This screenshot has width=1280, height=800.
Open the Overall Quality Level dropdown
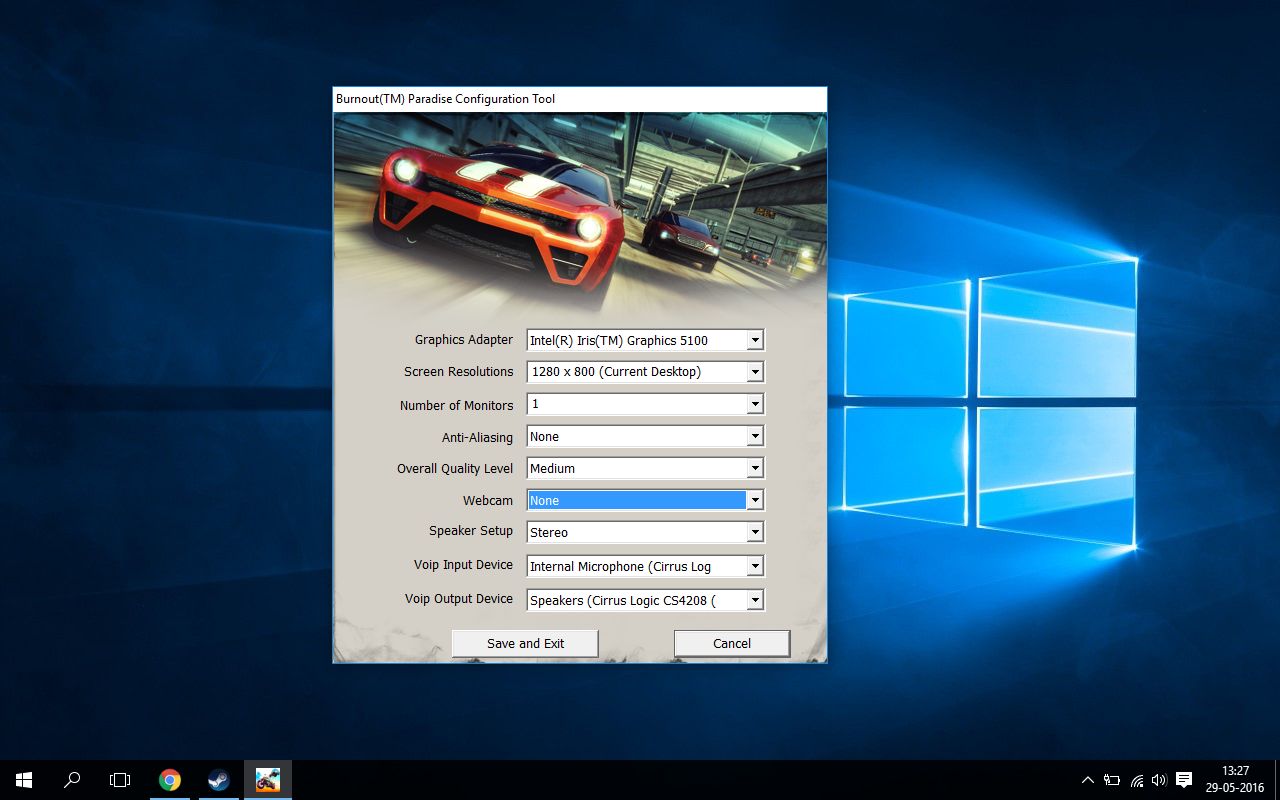(x=645, y=468)
